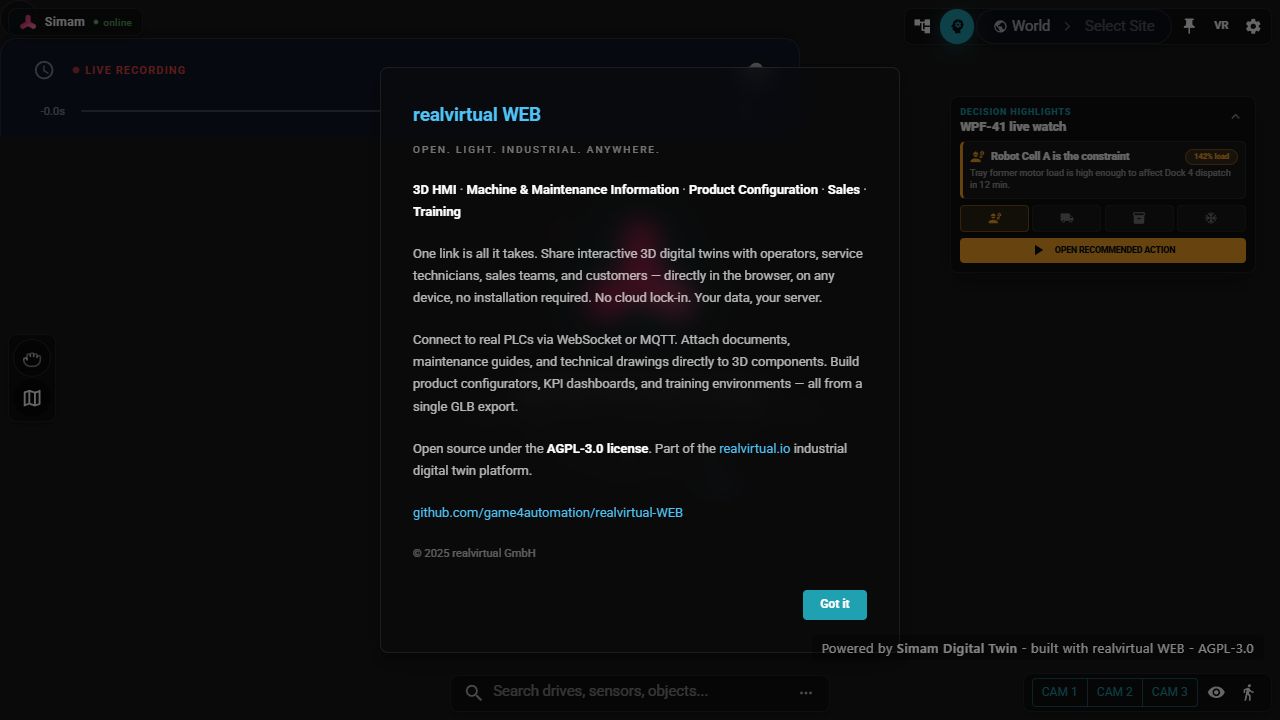Enter VR mode via VR button

point(1221,26)
